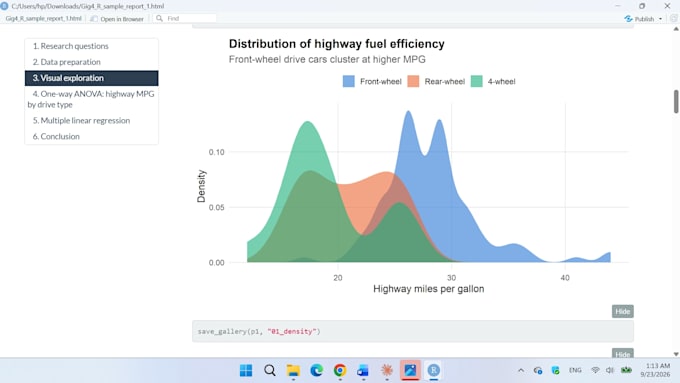The width and height of the screenshot is (680, 383).
Task: Hide the save_gallery code chunk
Action: [623, 311]
